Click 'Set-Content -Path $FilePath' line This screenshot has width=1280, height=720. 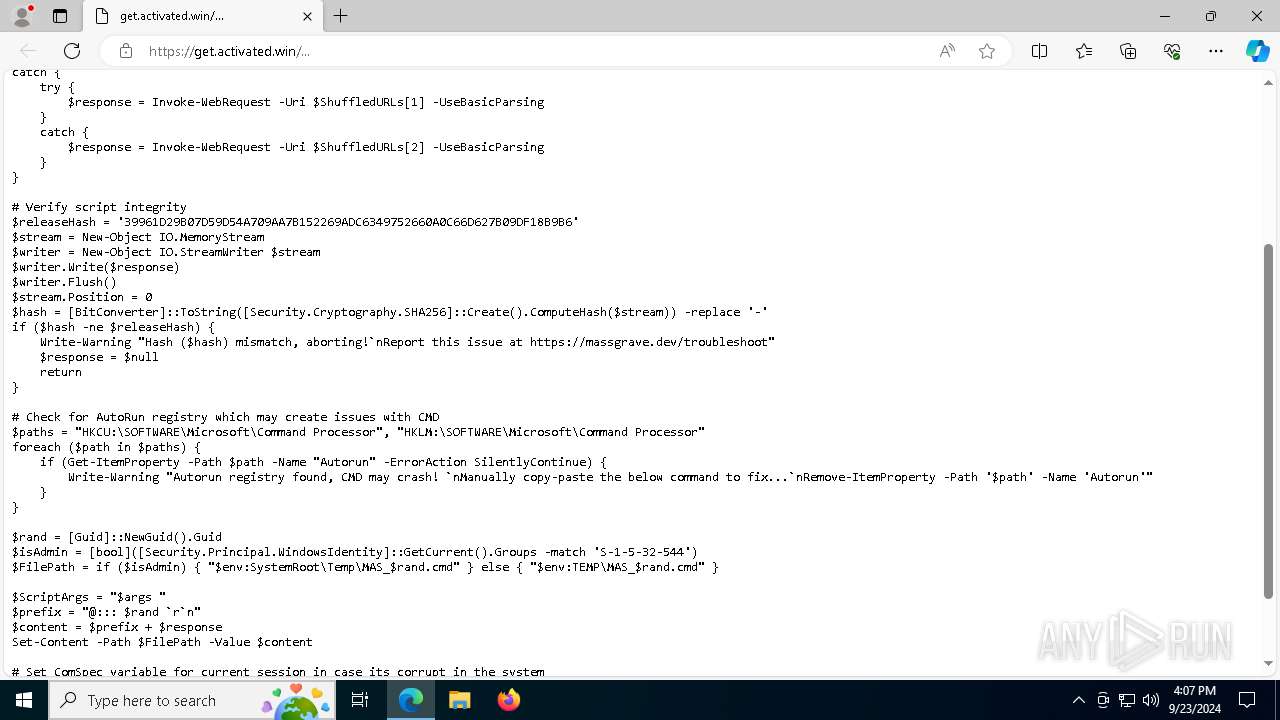pos(162,642)
